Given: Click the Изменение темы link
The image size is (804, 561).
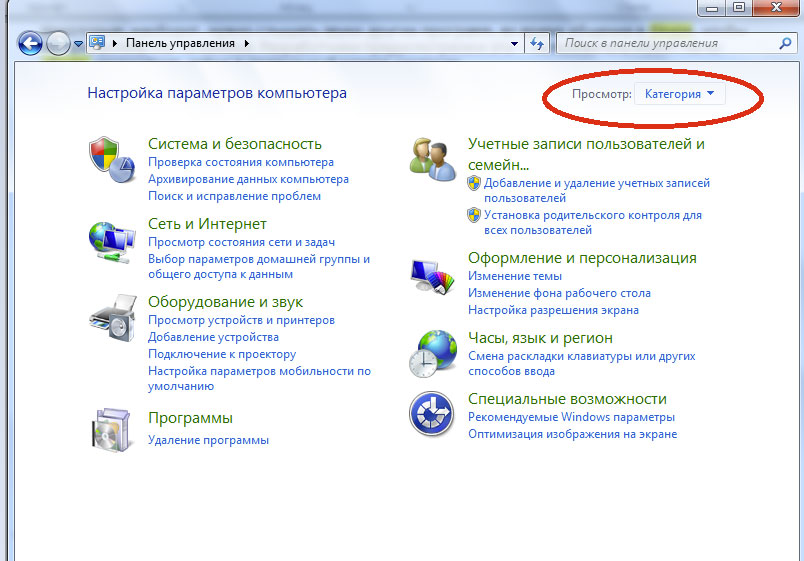Looking at the screenshot, I should click(x=514, y=276).
